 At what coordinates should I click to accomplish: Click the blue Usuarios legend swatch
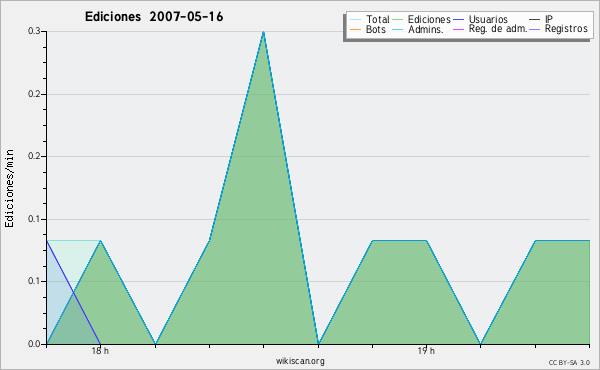click(x=458, y=20)
